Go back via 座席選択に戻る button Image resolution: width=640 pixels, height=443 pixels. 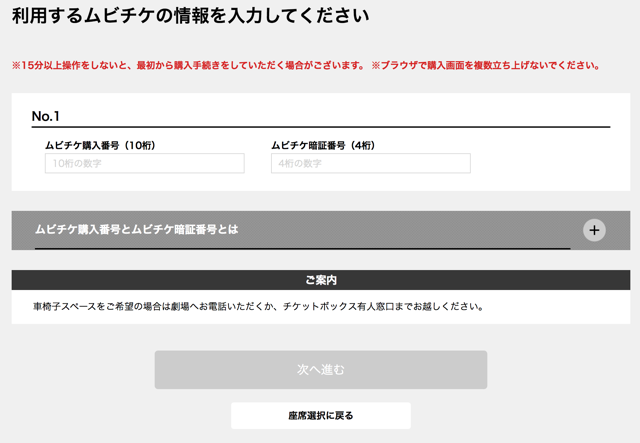(320, 416)
